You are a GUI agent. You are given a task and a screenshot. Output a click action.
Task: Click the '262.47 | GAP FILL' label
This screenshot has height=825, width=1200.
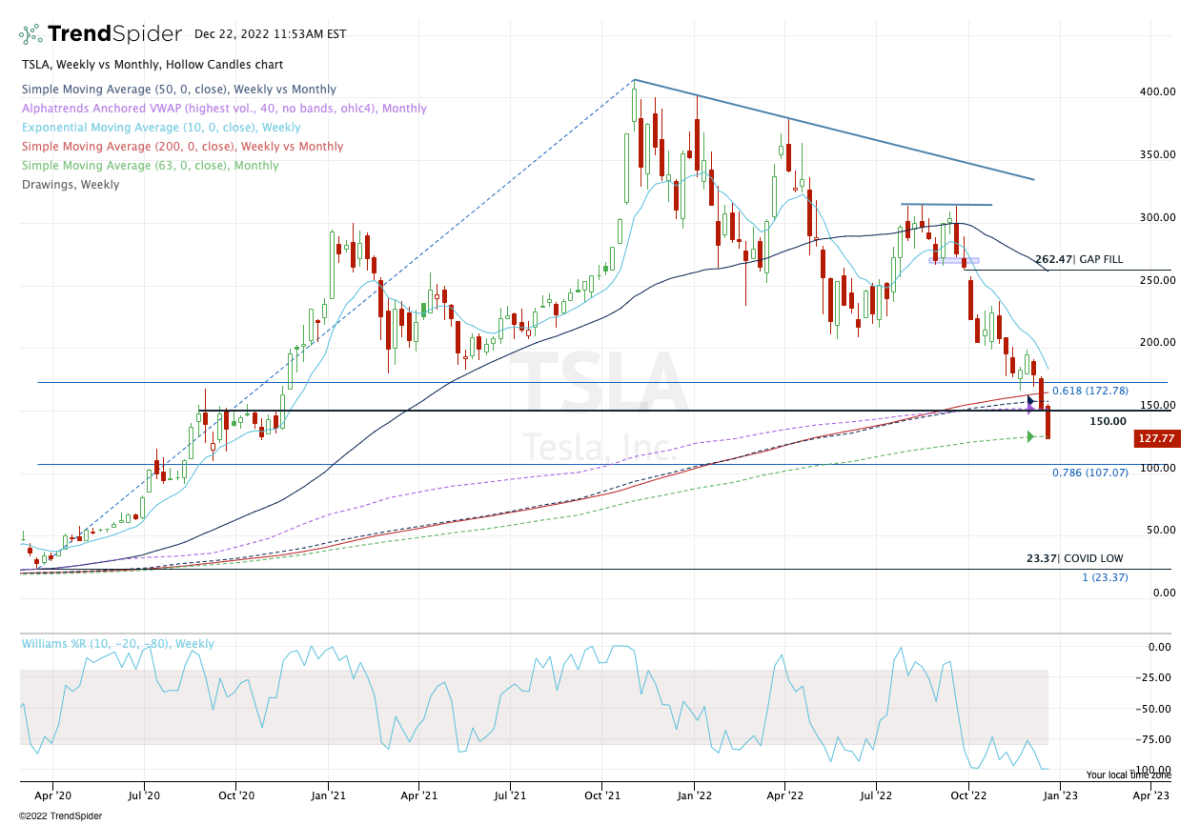(1079, 258)
